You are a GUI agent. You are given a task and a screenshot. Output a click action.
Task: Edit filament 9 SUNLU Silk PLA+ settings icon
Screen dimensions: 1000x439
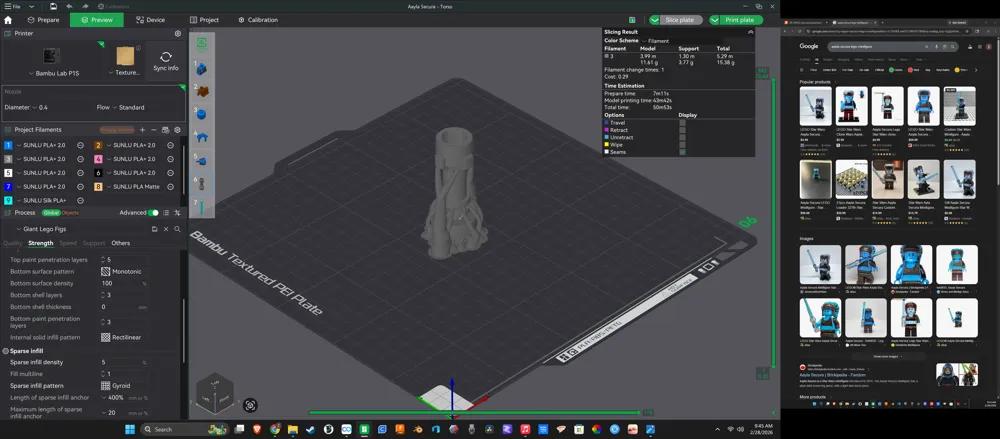pos(80,200)
